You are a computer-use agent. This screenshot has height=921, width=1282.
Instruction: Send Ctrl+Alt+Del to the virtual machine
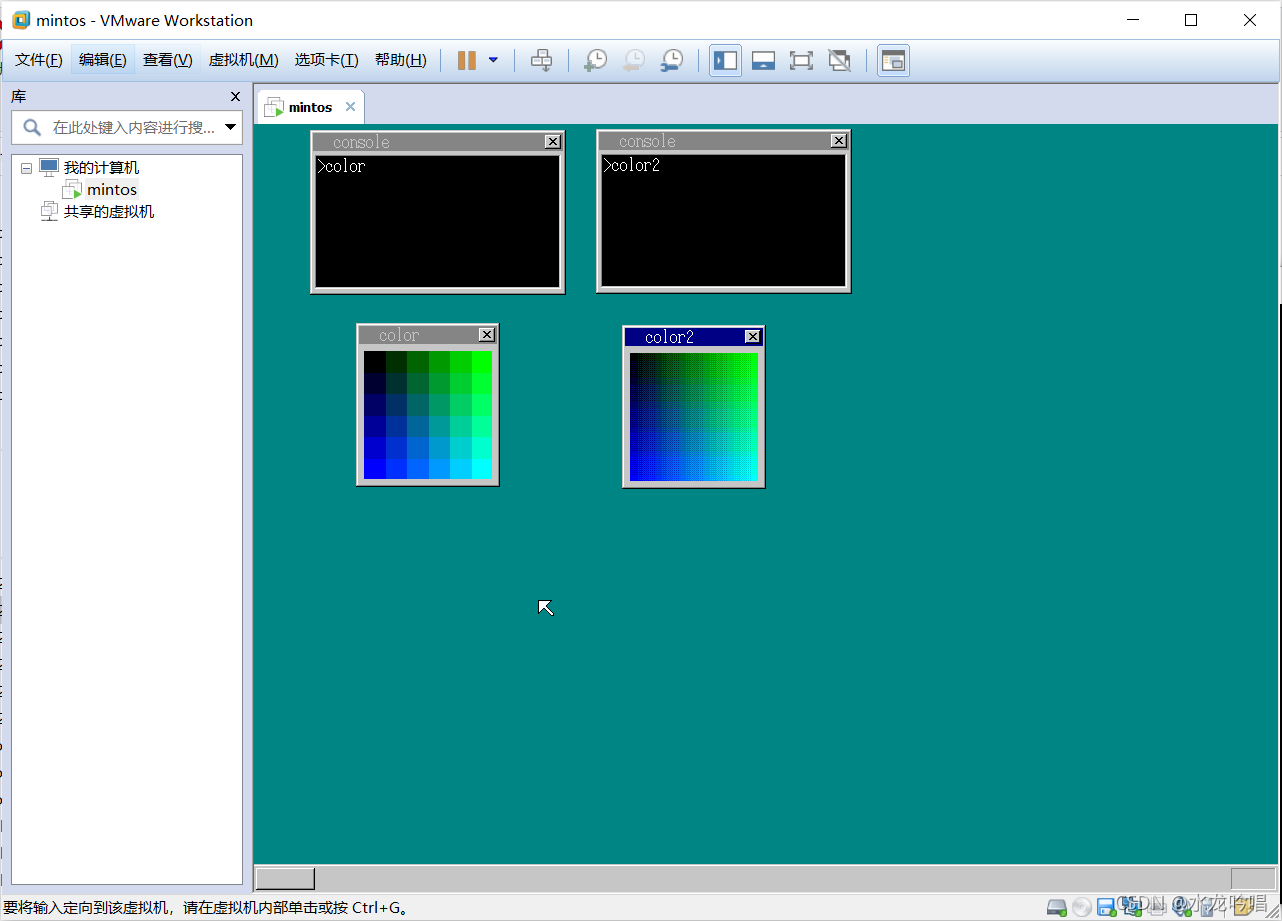point(541,60)
